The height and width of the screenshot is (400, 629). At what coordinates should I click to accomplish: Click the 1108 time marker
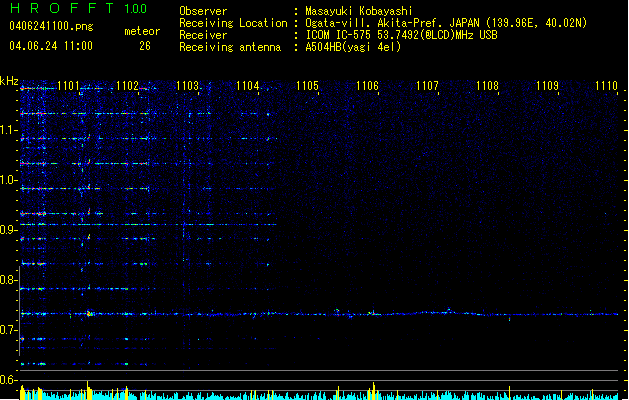(487, 85)
